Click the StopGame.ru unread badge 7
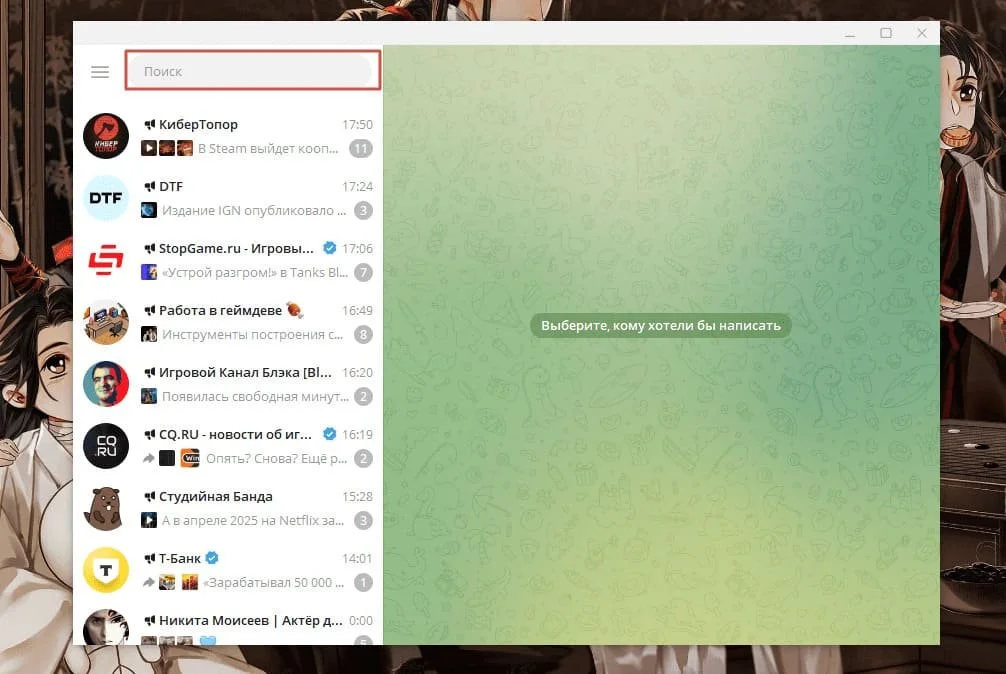The image size is (1006, 674). pyautogui.click(x=364, y=273)
